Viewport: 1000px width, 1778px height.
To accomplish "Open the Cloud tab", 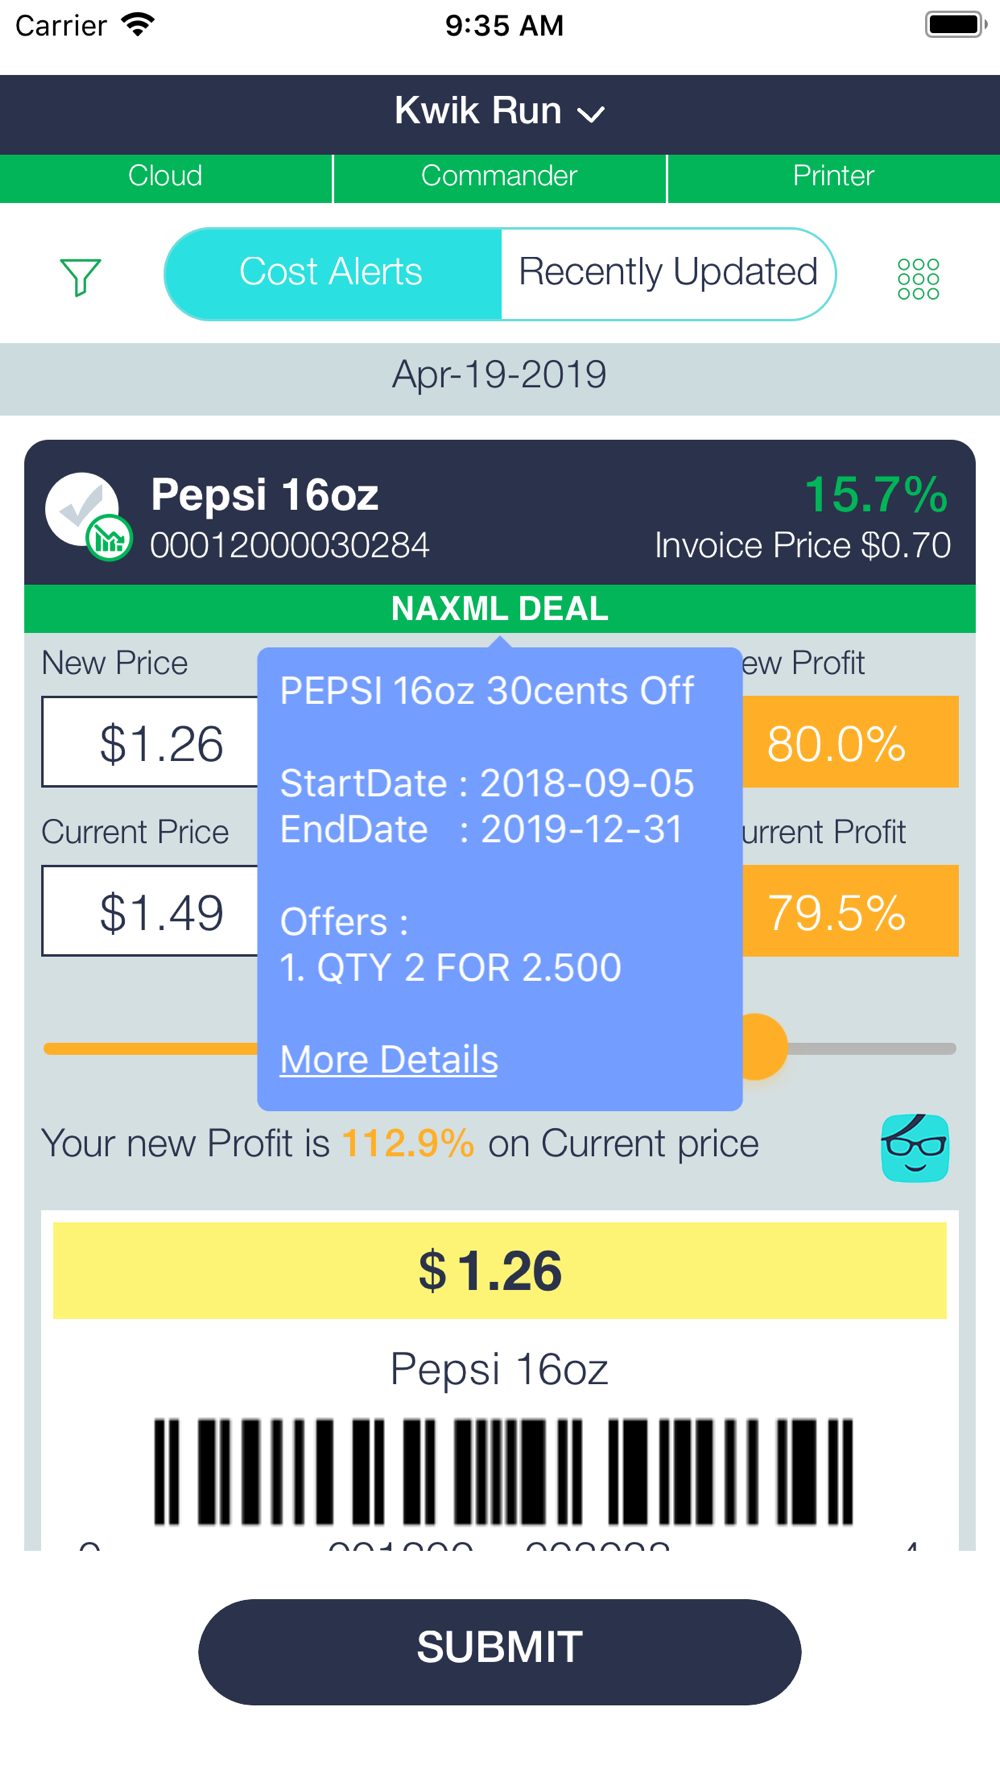I will (x=166, y=177).
